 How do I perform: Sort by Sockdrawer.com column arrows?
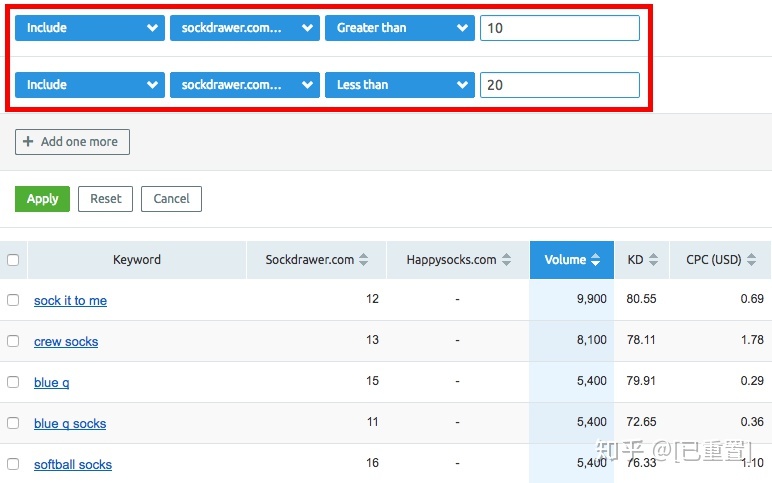pos(363,259)
